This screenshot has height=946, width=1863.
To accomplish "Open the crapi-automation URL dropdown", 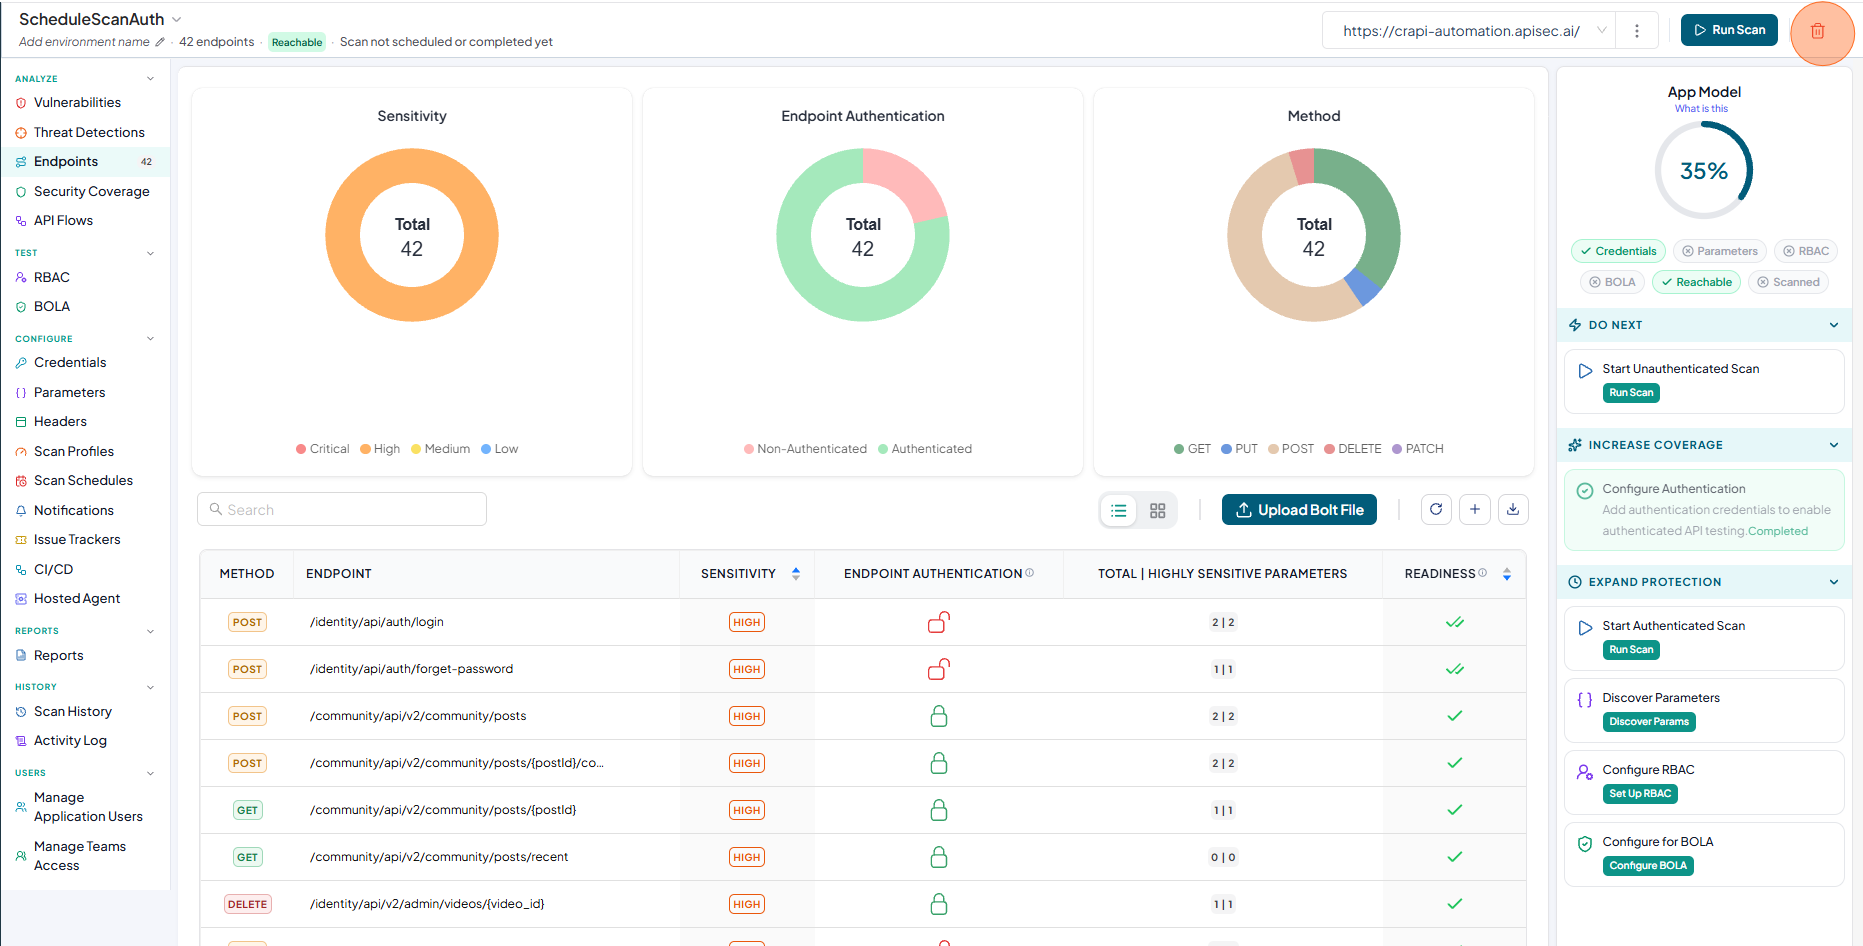I will 1602,31.
